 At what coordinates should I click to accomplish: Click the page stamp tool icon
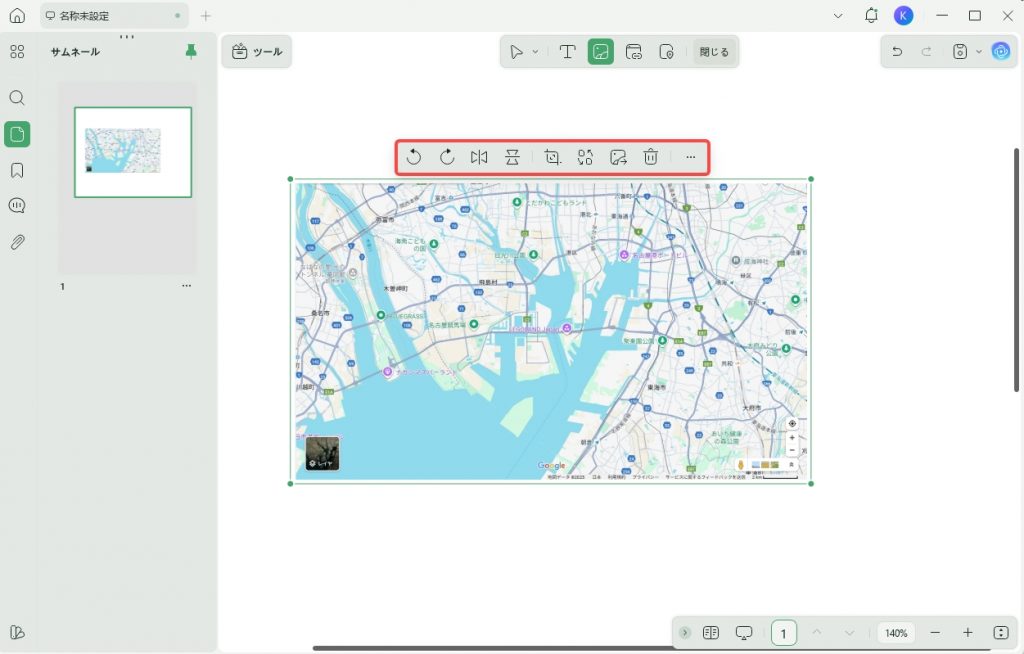(x=667, y=52)
